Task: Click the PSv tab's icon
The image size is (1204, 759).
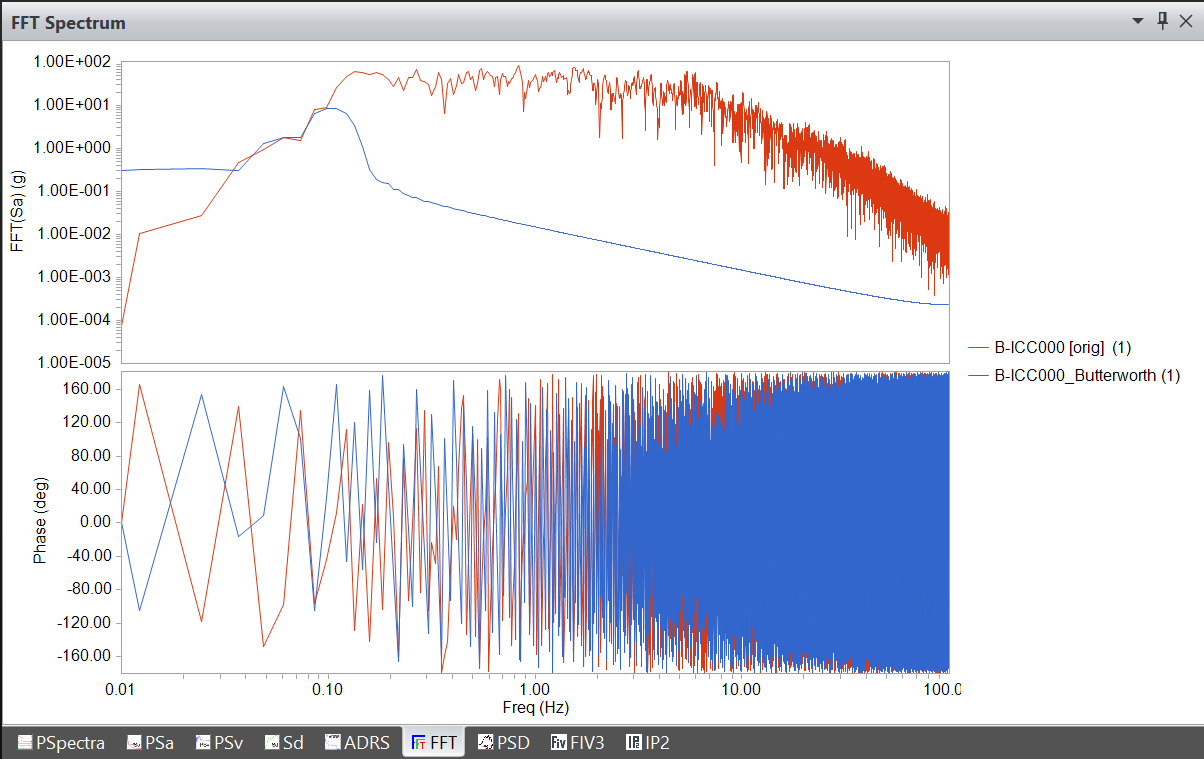Action: click(203, 742)
